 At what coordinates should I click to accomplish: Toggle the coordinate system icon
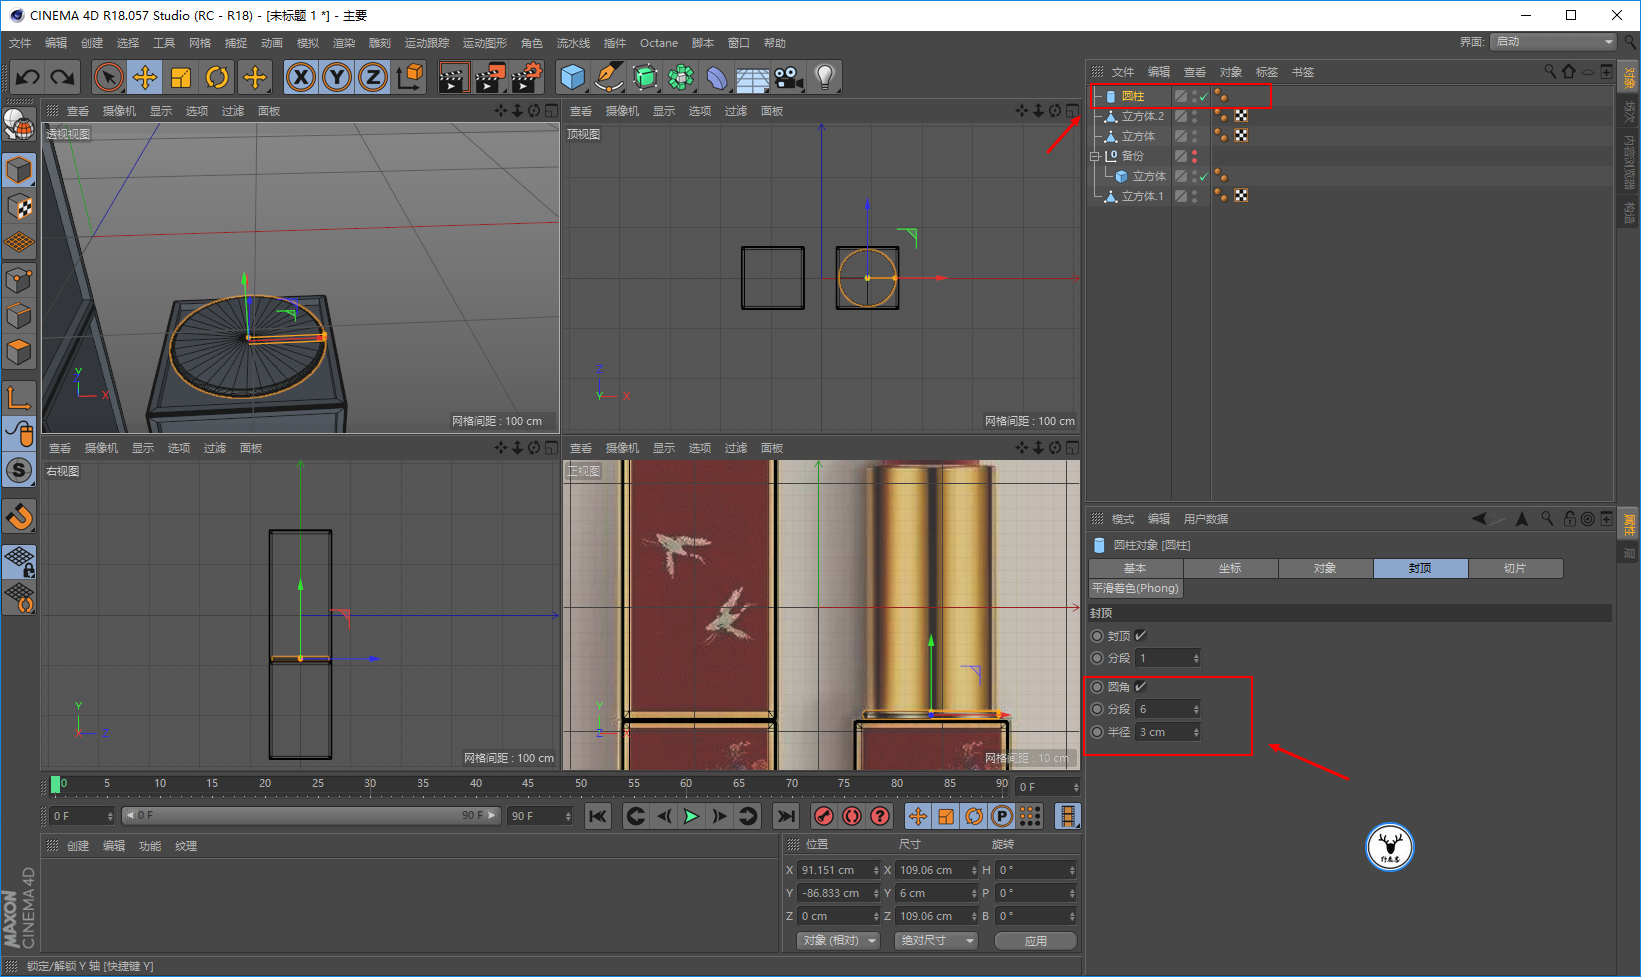[409, 77]
